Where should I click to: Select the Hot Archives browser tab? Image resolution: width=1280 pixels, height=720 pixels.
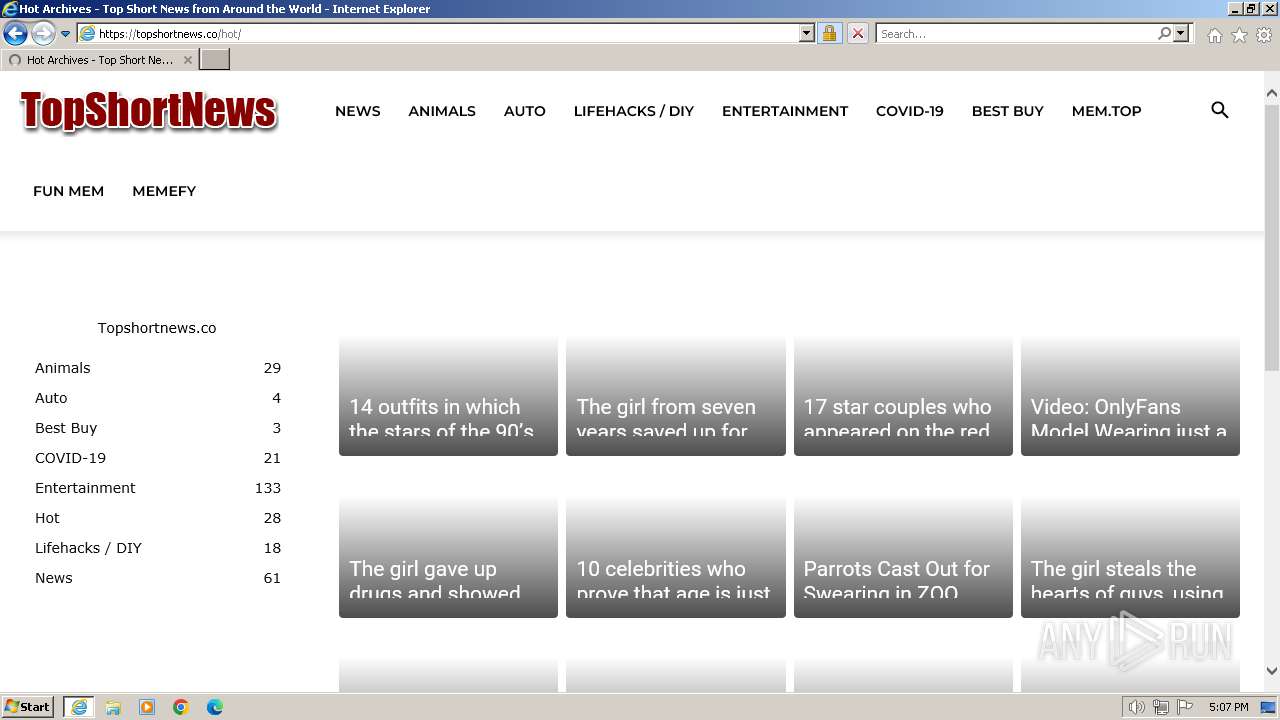pos(99,60)
